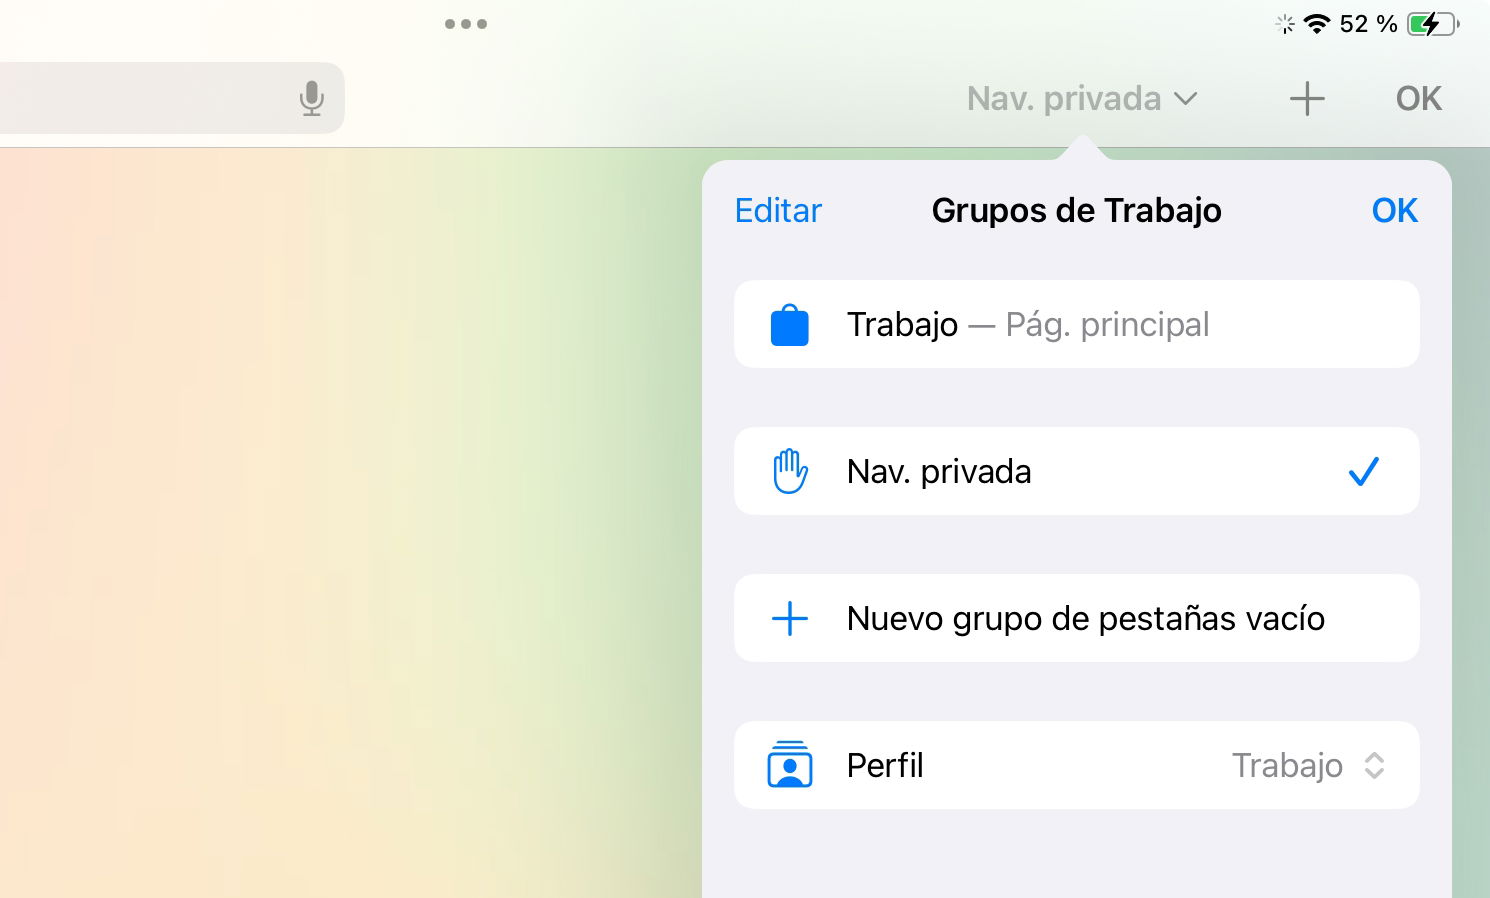Open the Trabajo profile picker

coord(1308,765)
